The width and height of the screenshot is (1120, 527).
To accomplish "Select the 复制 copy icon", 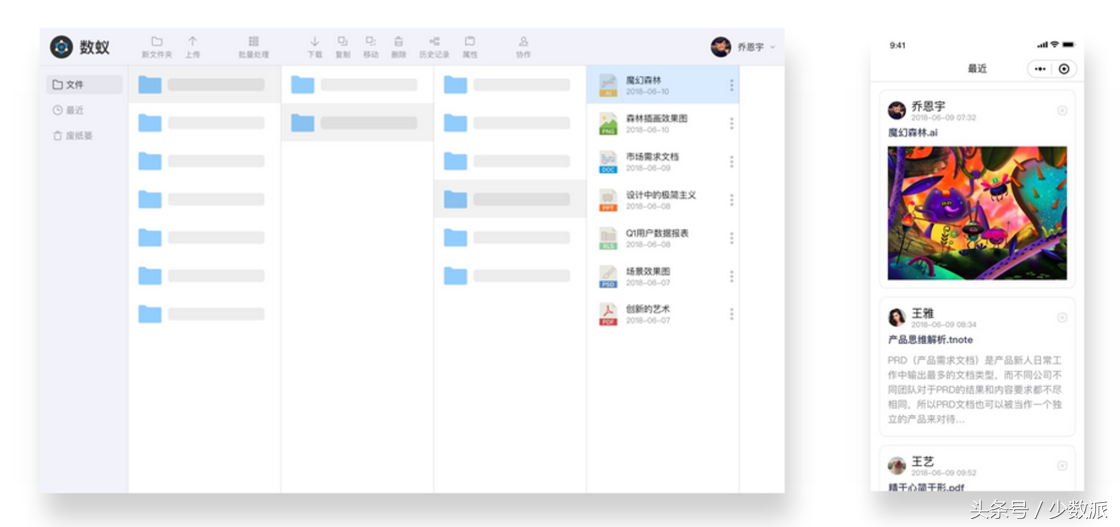I will (342, 41).
